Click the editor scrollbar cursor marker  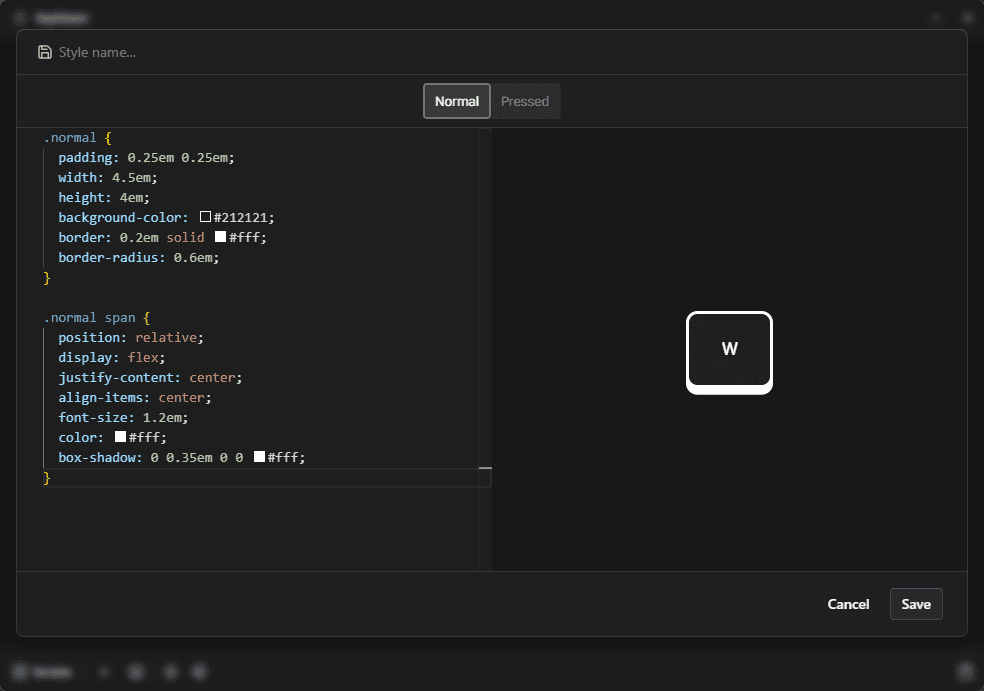point(485,467)
